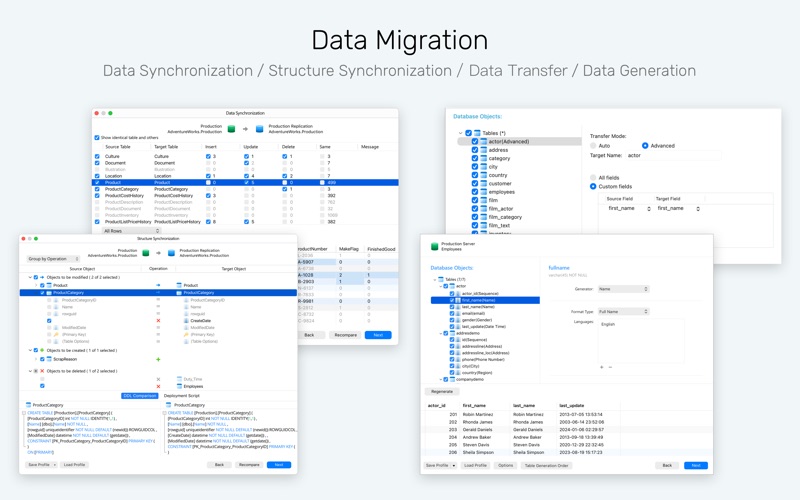The height and width of the screenshot is (500, 800).
Task: Click the red X delete icon beside Employees
Action: (x=158, y=386)
